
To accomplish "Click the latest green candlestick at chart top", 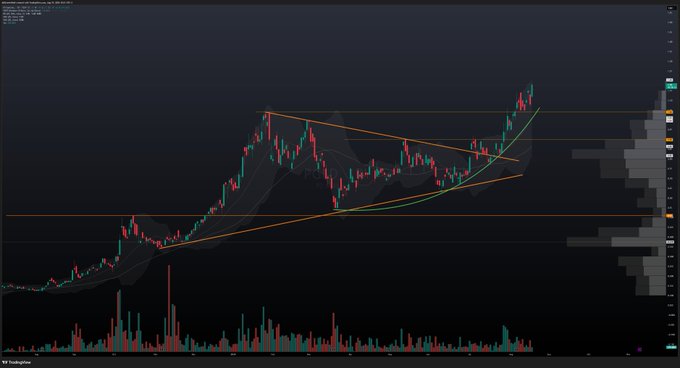I will 532,90.
